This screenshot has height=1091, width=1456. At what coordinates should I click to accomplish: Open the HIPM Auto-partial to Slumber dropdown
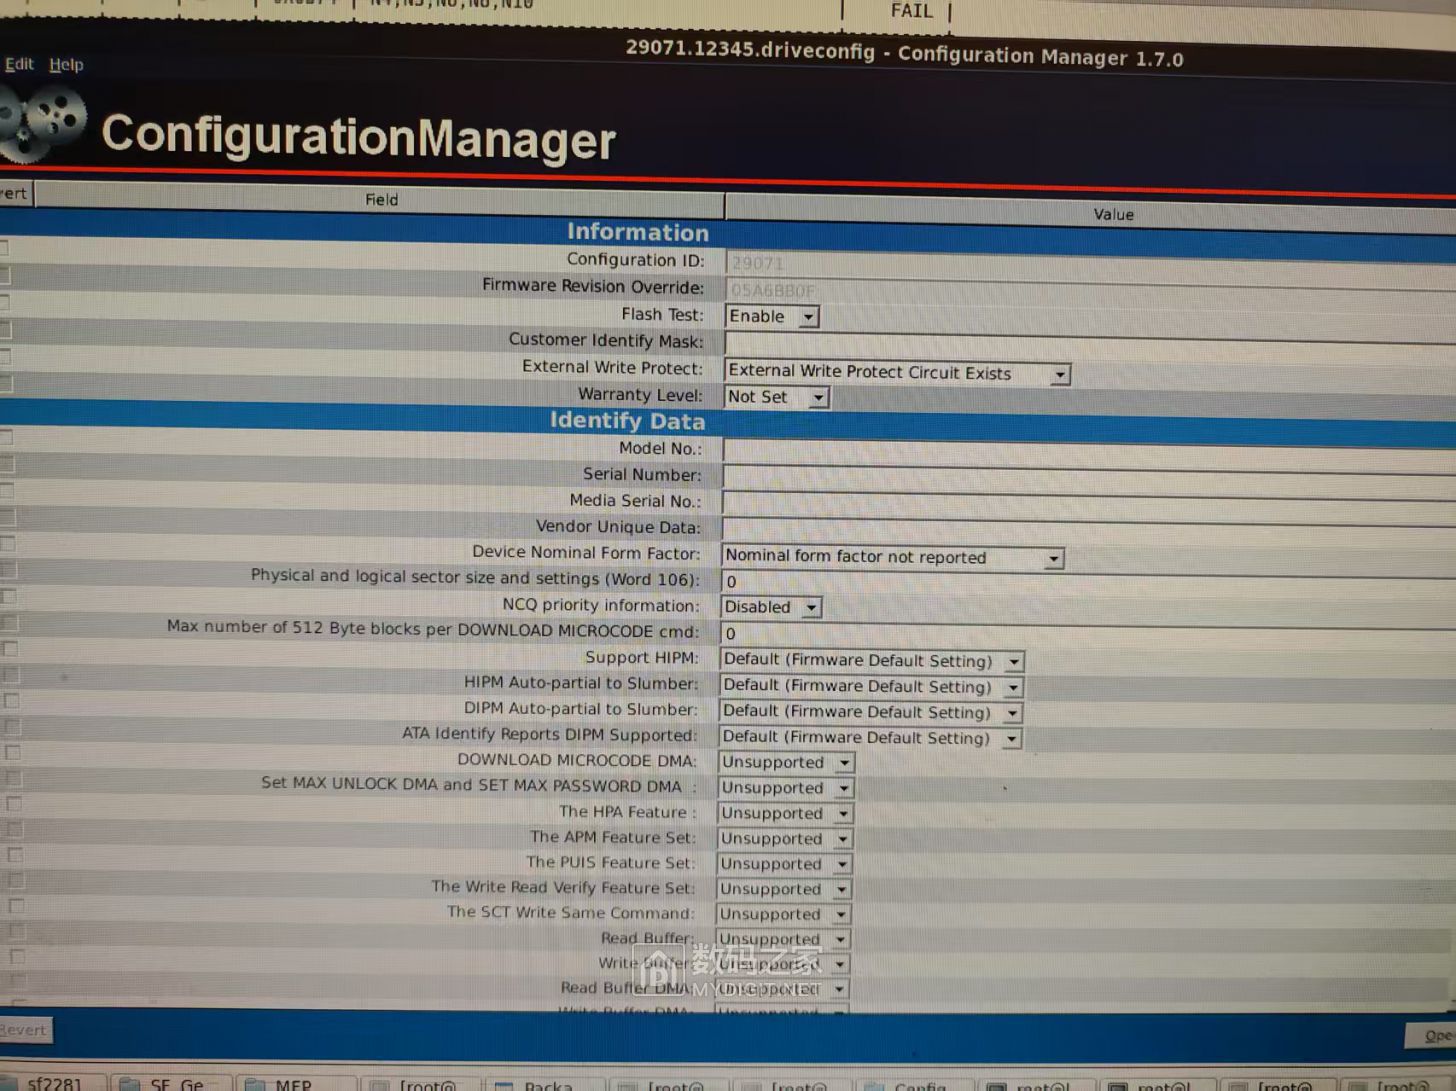pos(871,687)
